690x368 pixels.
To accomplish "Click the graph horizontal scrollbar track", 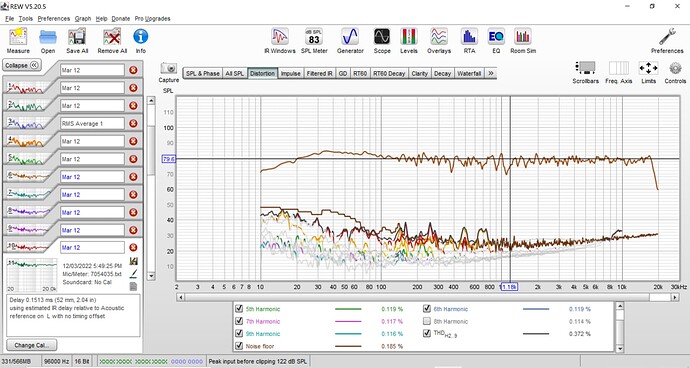I will [427, 297].
